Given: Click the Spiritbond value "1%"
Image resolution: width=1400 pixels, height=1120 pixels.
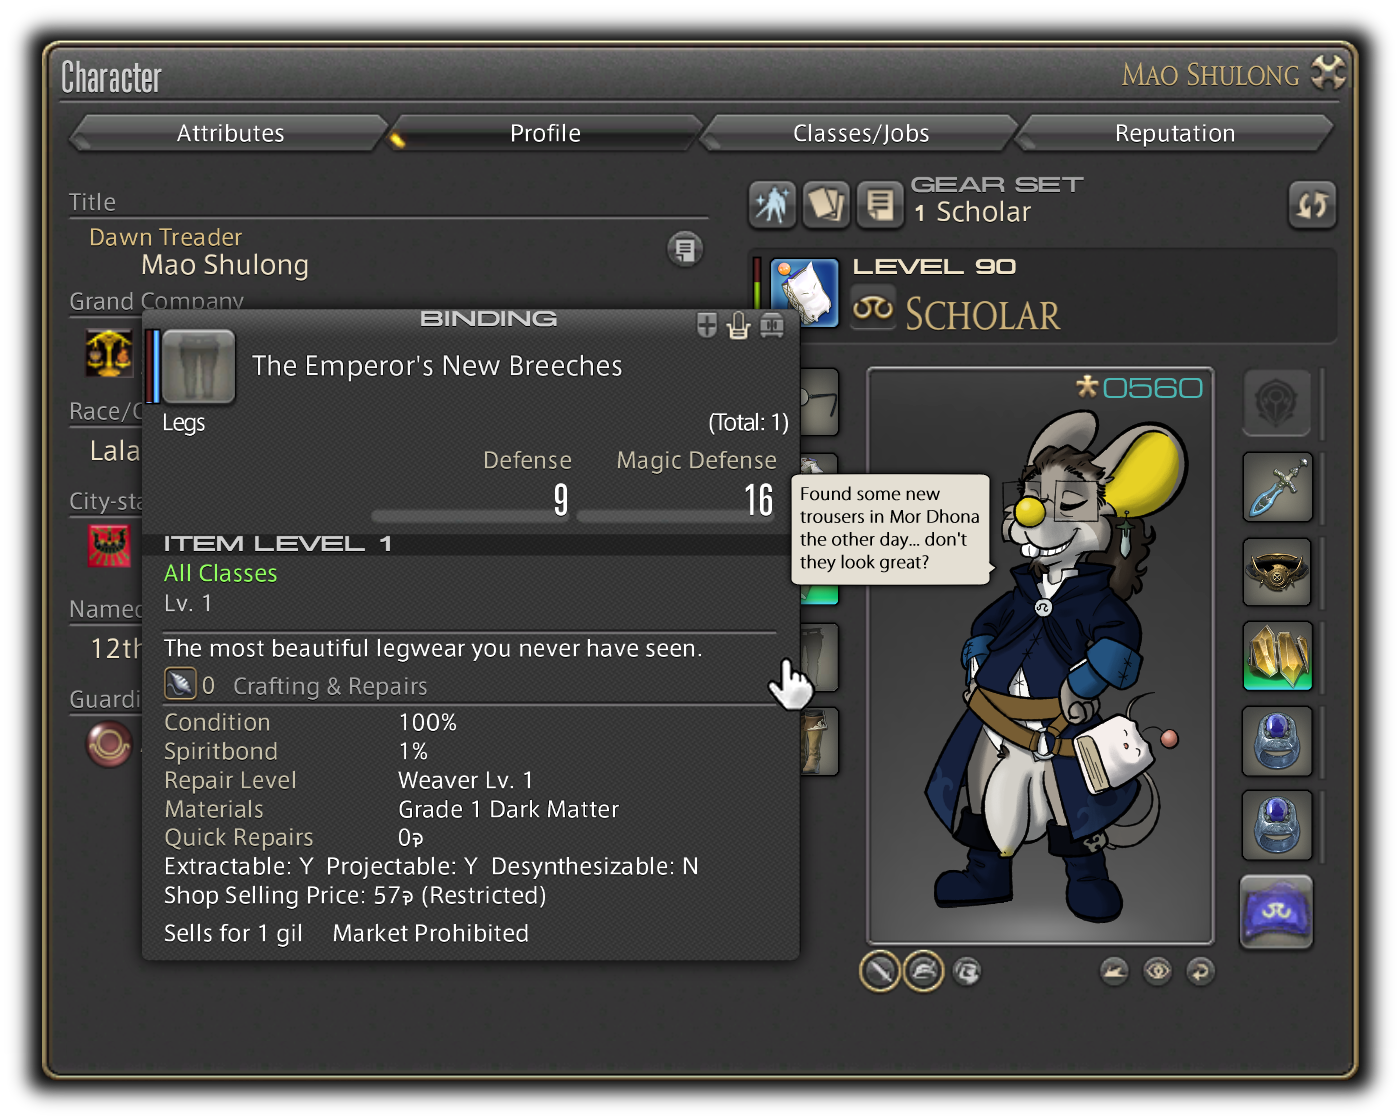Looking at the screenshot, I should point(413,751).
